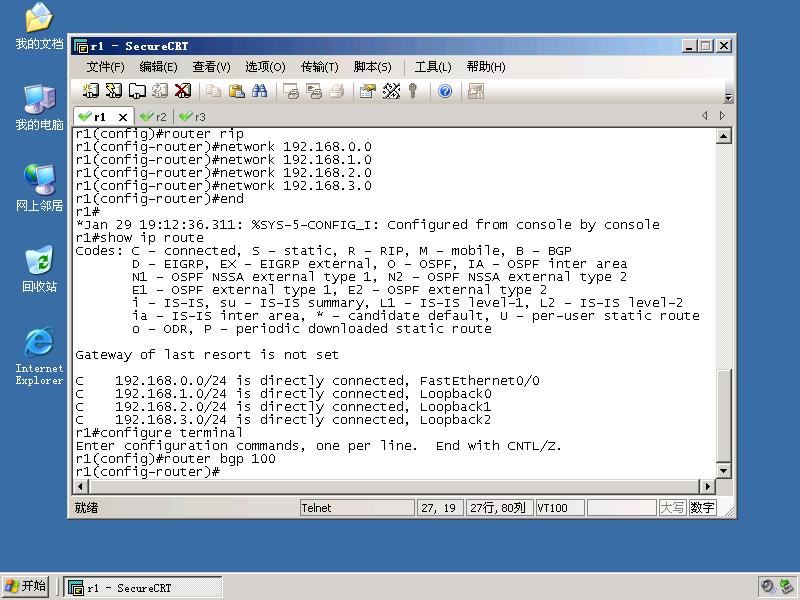Click the blue Help question icon

point(445,91)
